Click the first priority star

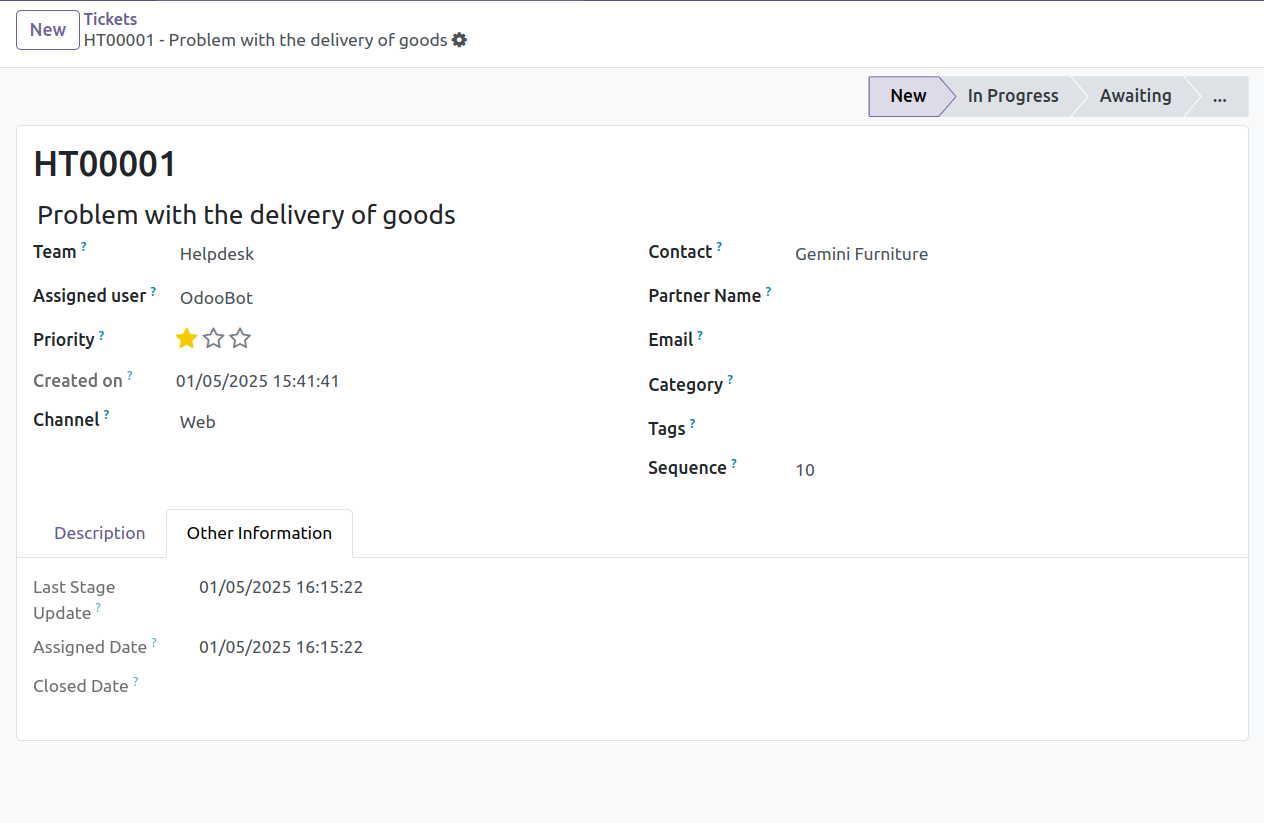point(186,339)
